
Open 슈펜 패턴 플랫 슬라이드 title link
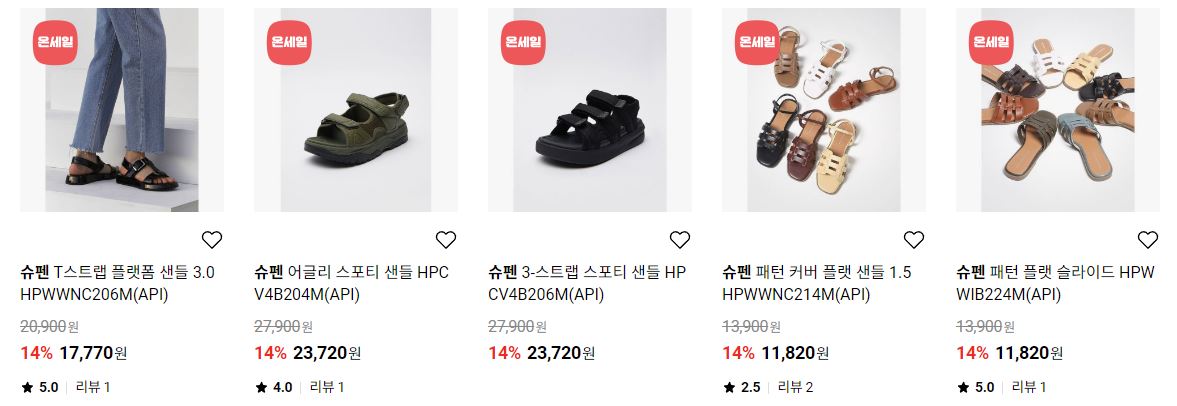click(x=1055, y=284)
